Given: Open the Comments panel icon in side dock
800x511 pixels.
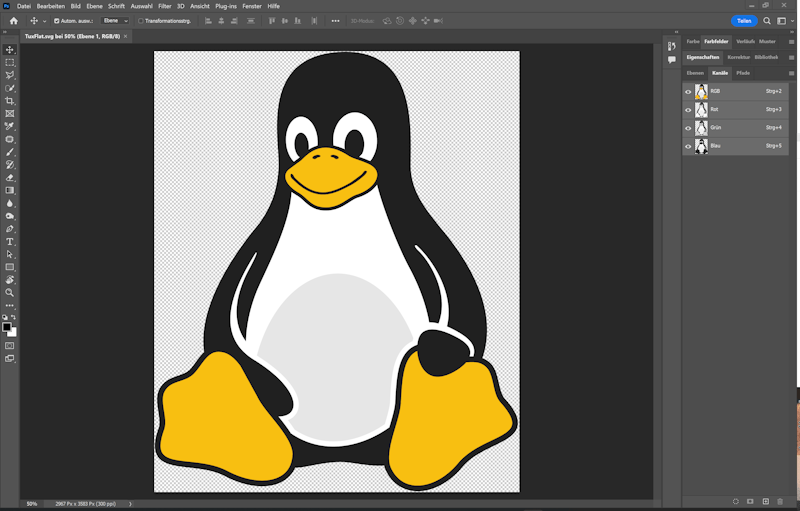Looking at the screenshot, I should 671,60.
